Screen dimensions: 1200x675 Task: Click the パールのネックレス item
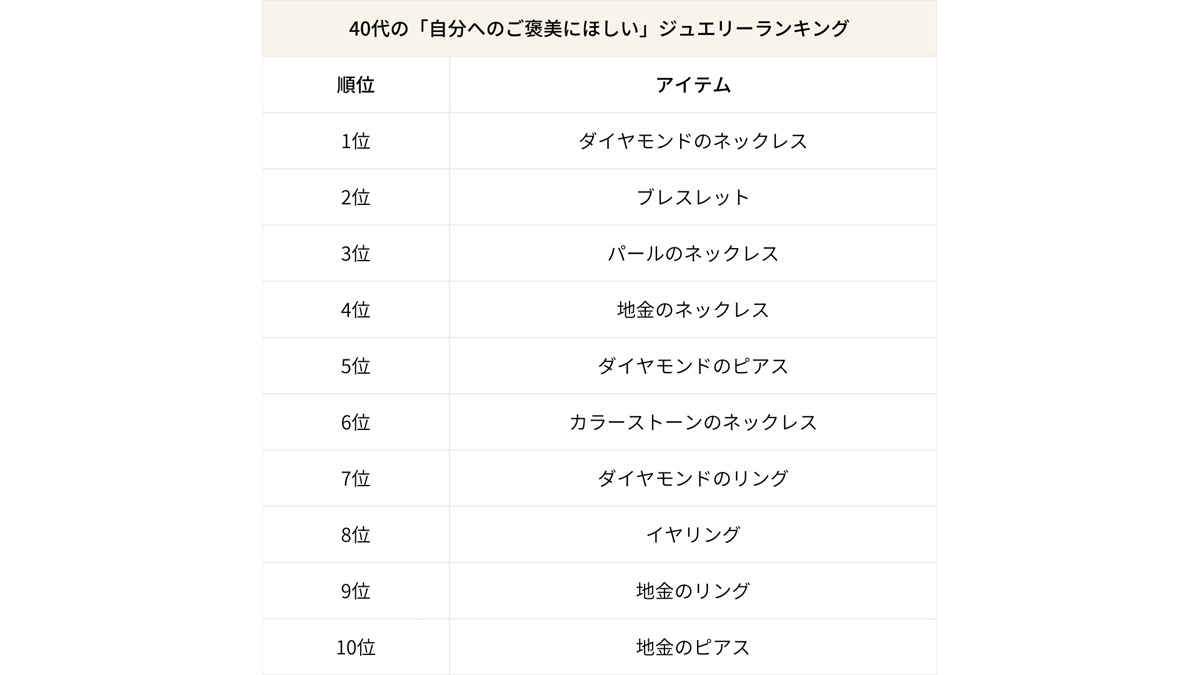693,253
